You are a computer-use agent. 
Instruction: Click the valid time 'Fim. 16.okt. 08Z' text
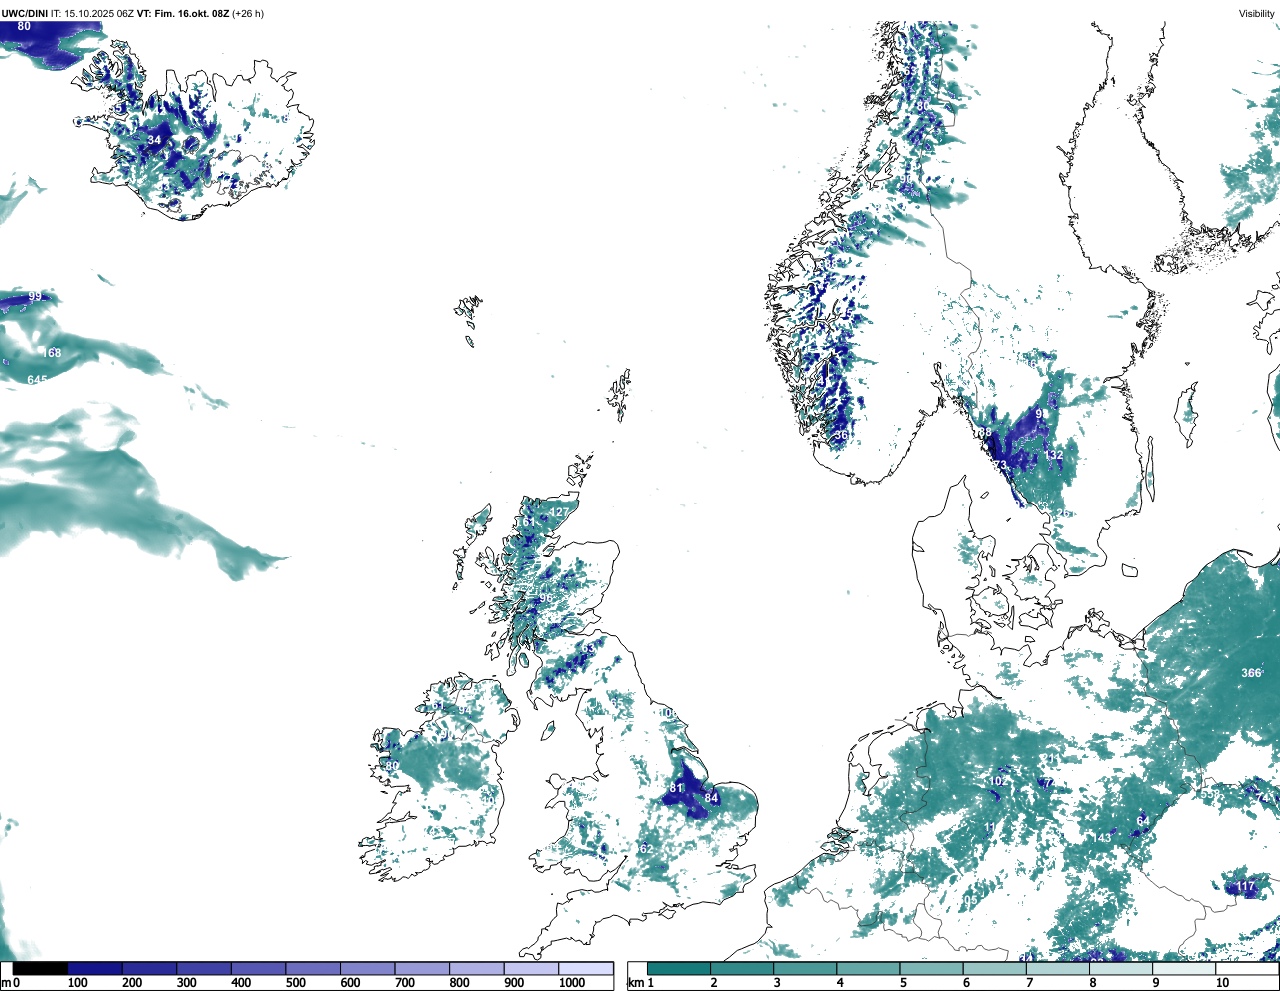coord(191,13)
